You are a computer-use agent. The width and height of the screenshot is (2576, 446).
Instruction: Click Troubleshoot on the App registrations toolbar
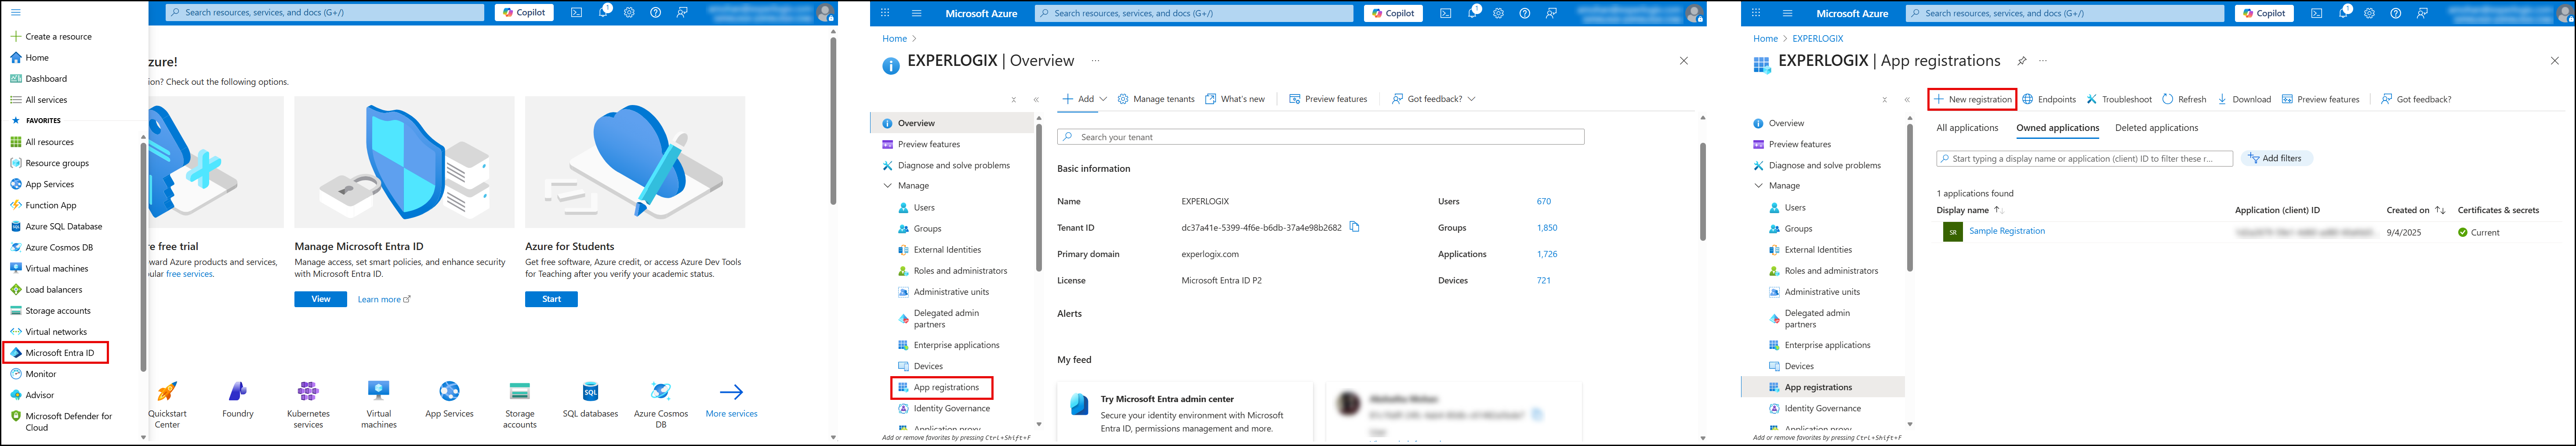2118,99
